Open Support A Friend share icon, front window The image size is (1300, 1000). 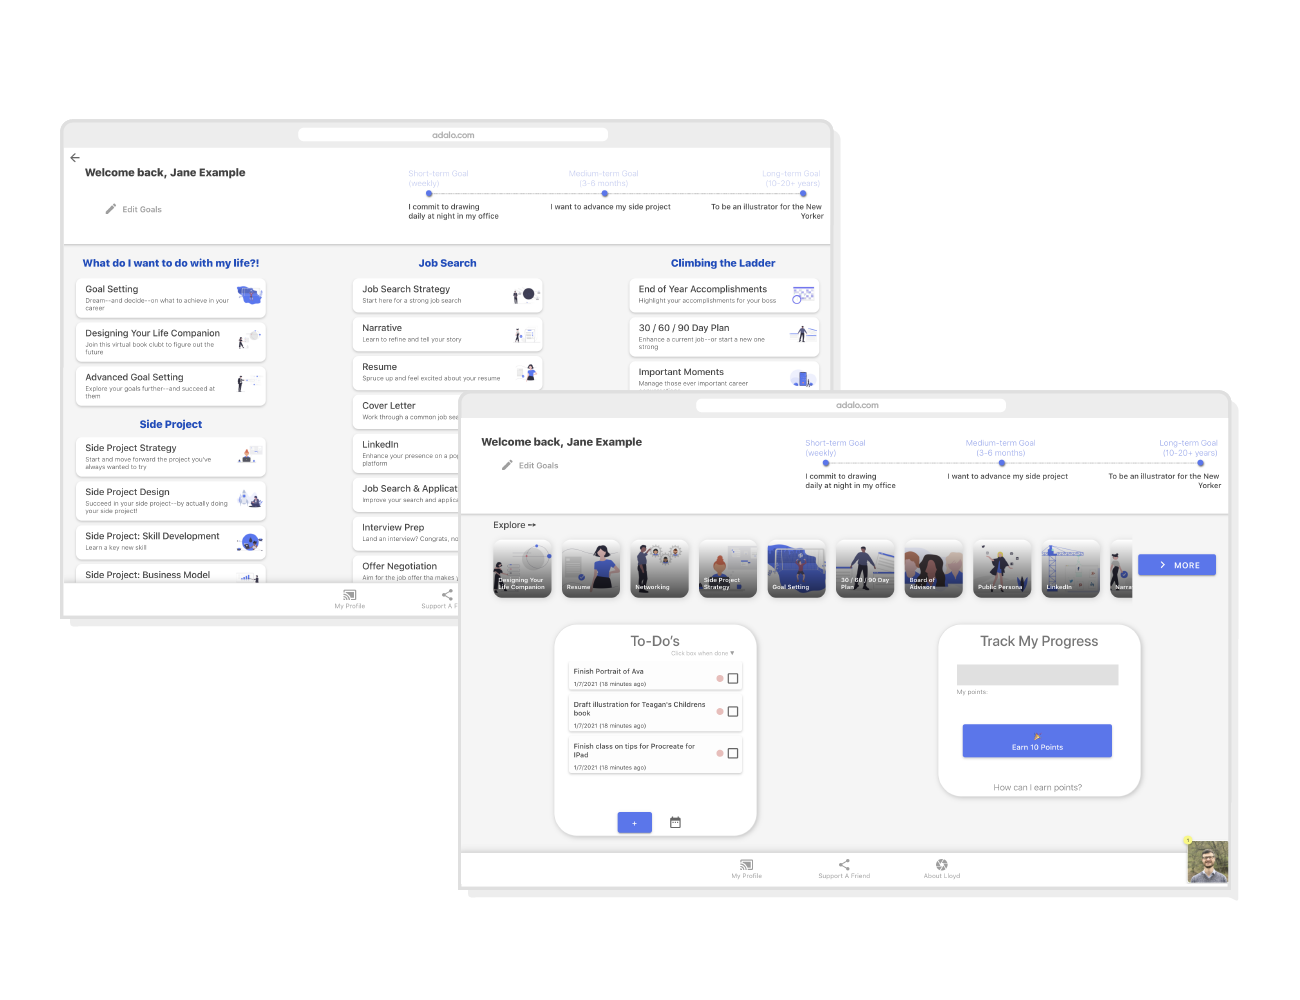[844, 865]
